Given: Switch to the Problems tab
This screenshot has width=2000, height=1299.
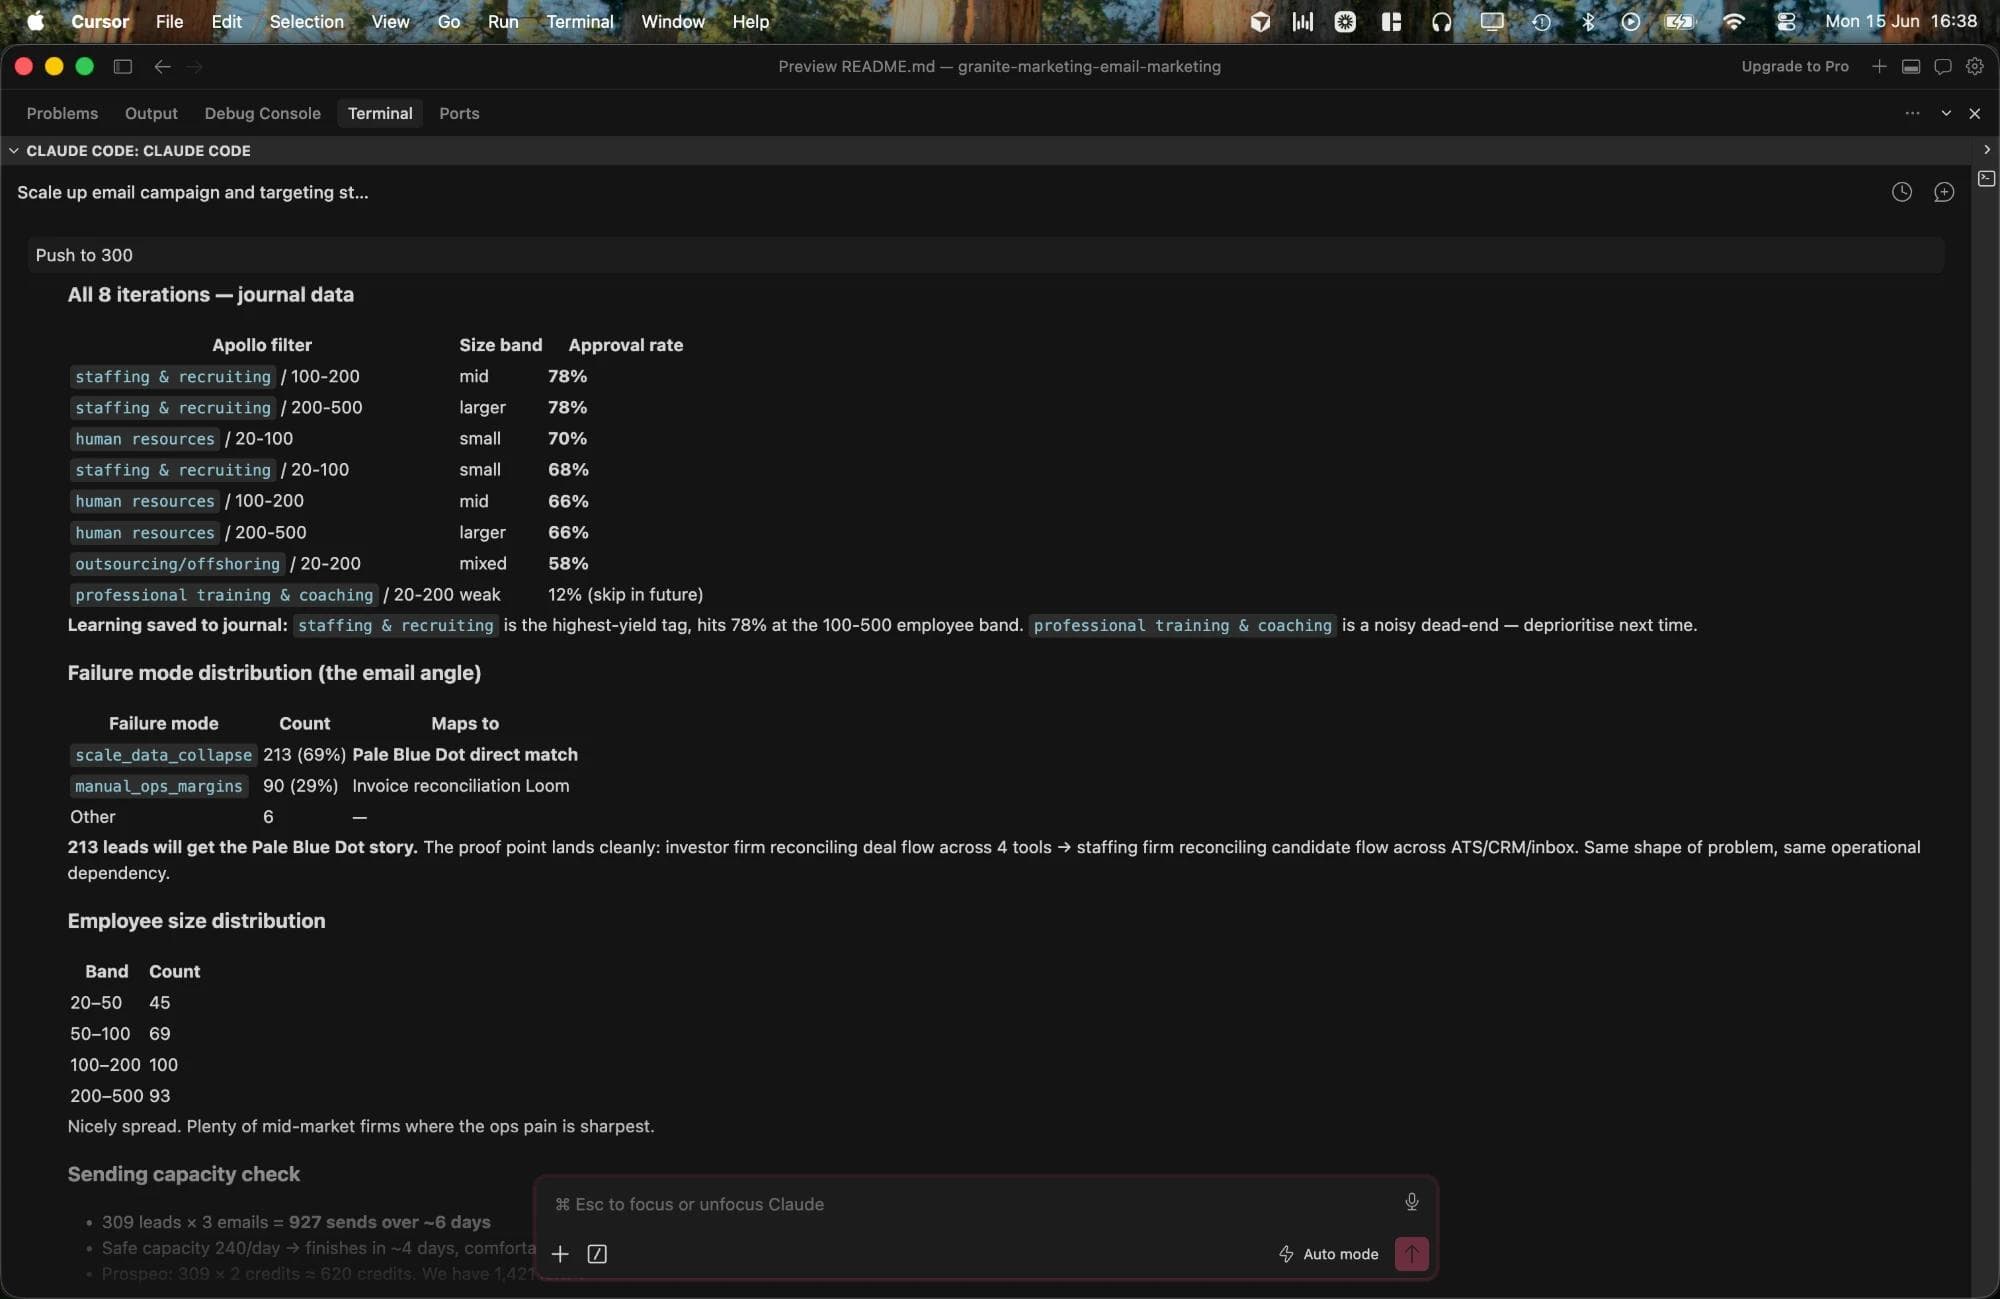Looking at the screenshot, I should tap(62, 113).
